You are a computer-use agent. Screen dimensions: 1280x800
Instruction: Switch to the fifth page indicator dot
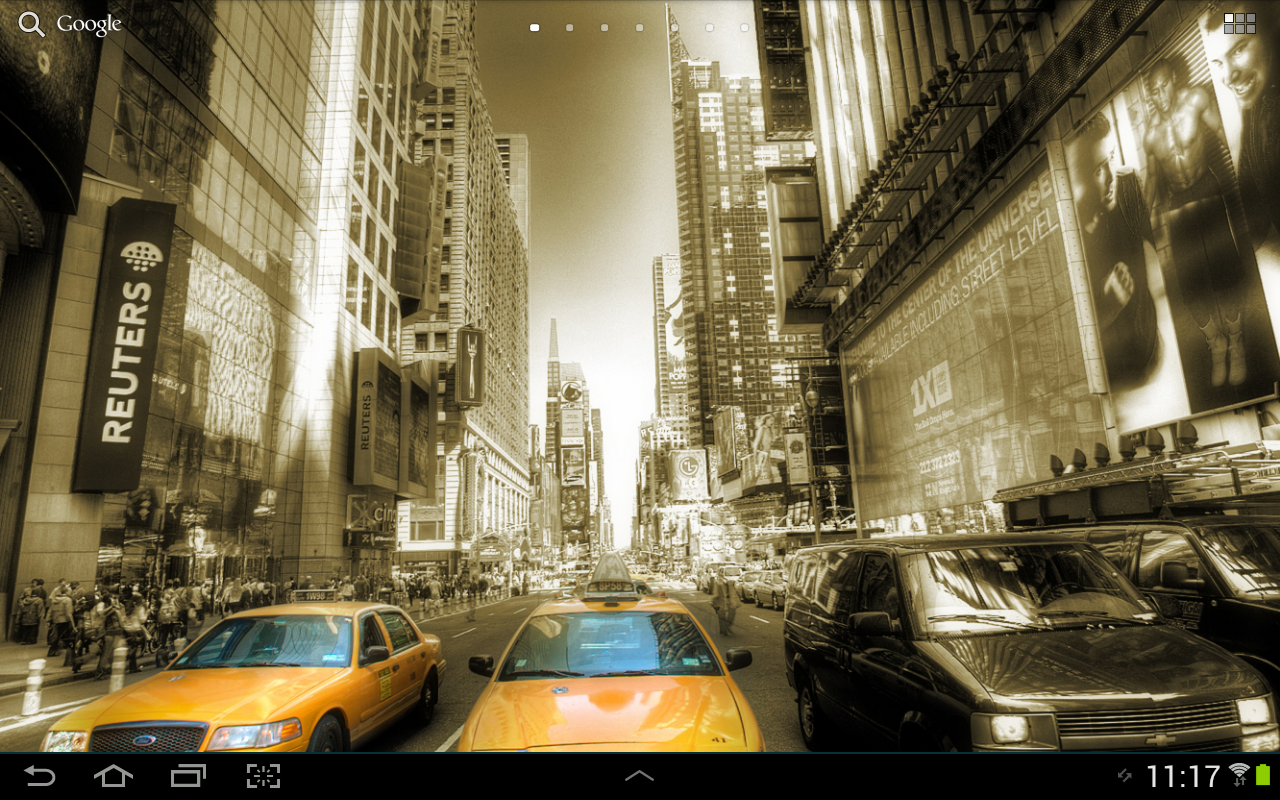tap(675, 28)
